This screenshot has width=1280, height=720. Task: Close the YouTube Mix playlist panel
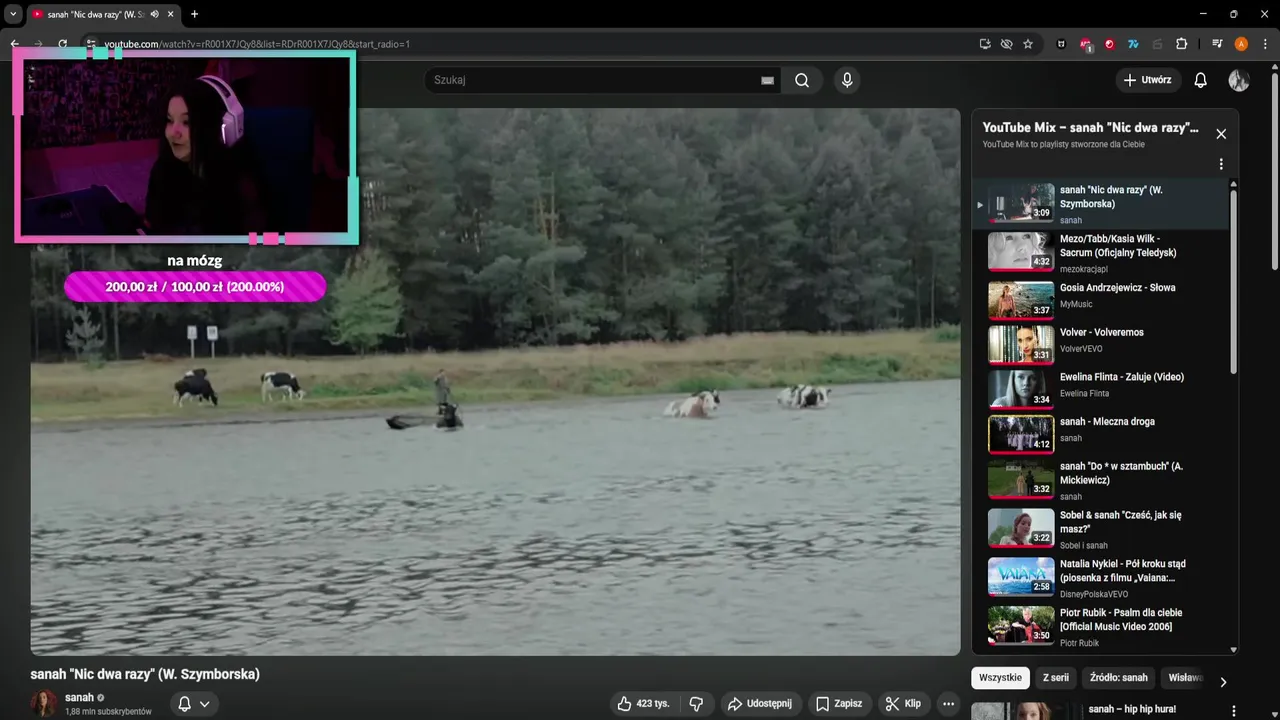pyautogui.click(x=1221, y=134)
